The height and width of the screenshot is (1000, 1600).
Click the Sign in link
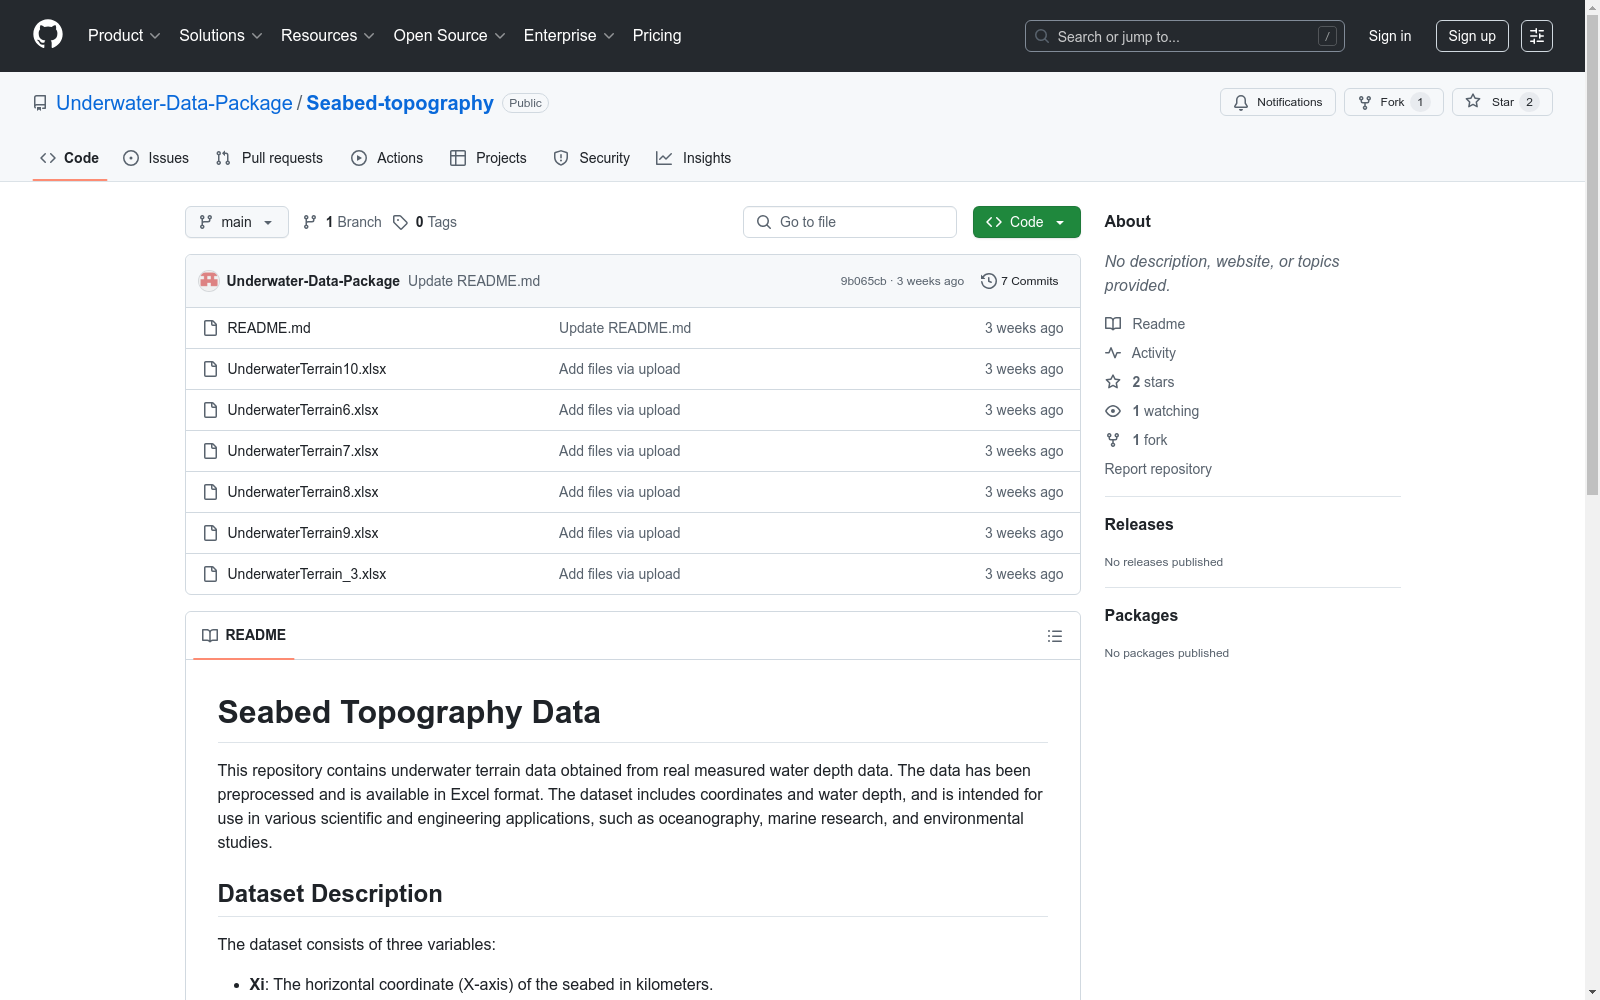(1390, 36)
